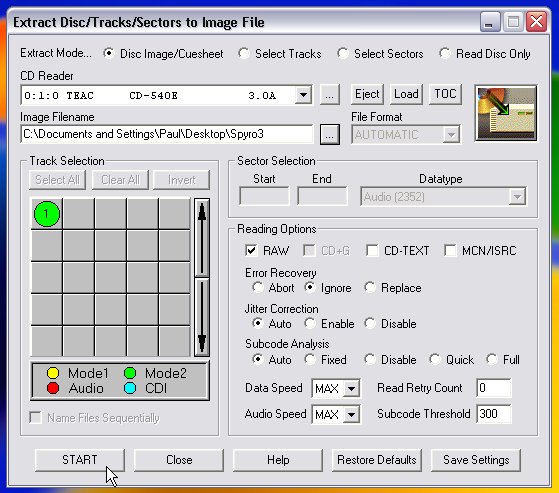The height and width of the screenshot is (493, 559).
Task: Click the START button
Action: point(80,460)
